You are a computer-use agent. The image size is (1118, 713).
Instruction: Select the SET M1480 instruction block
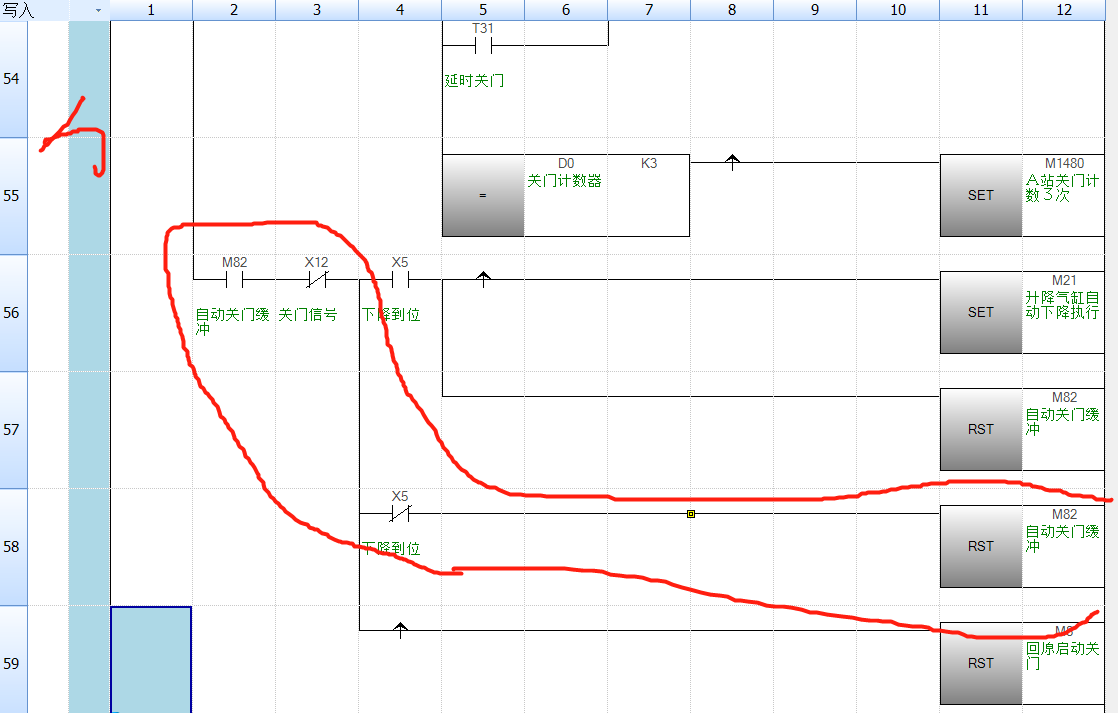980,195
